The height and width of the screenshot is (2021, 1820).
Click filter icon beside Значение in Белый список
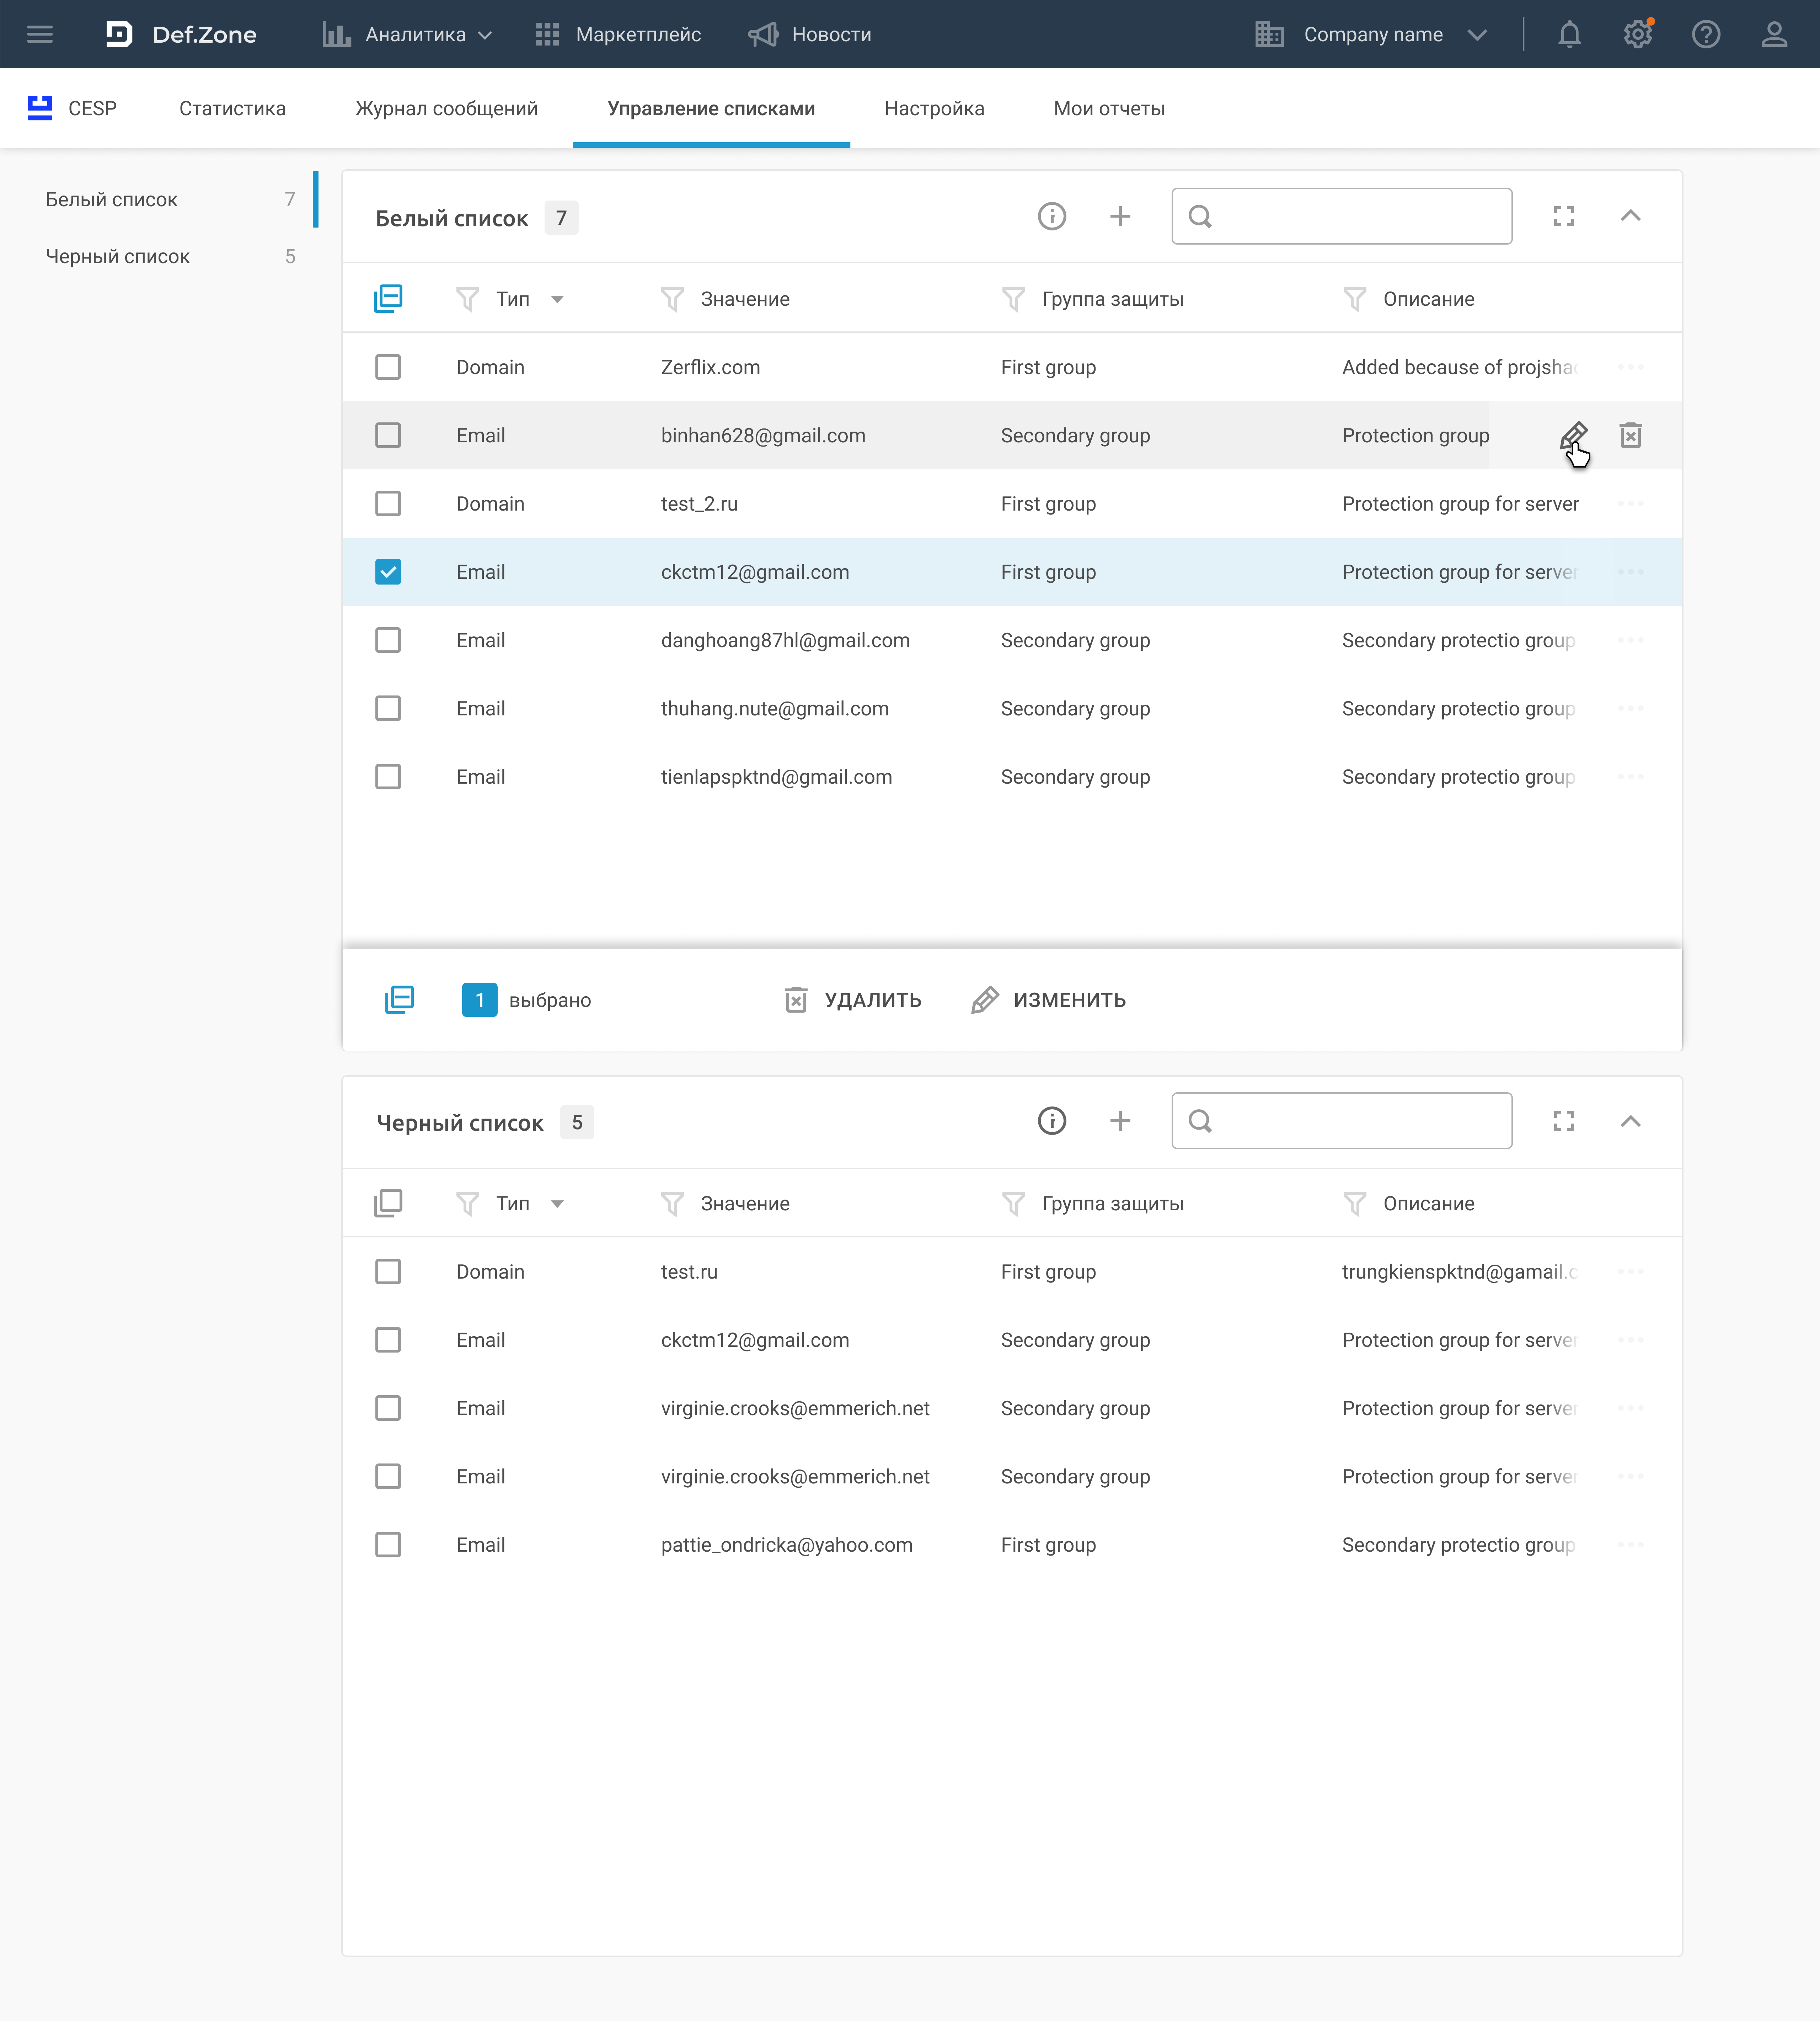pyautogui.click(x=672, y=299)
